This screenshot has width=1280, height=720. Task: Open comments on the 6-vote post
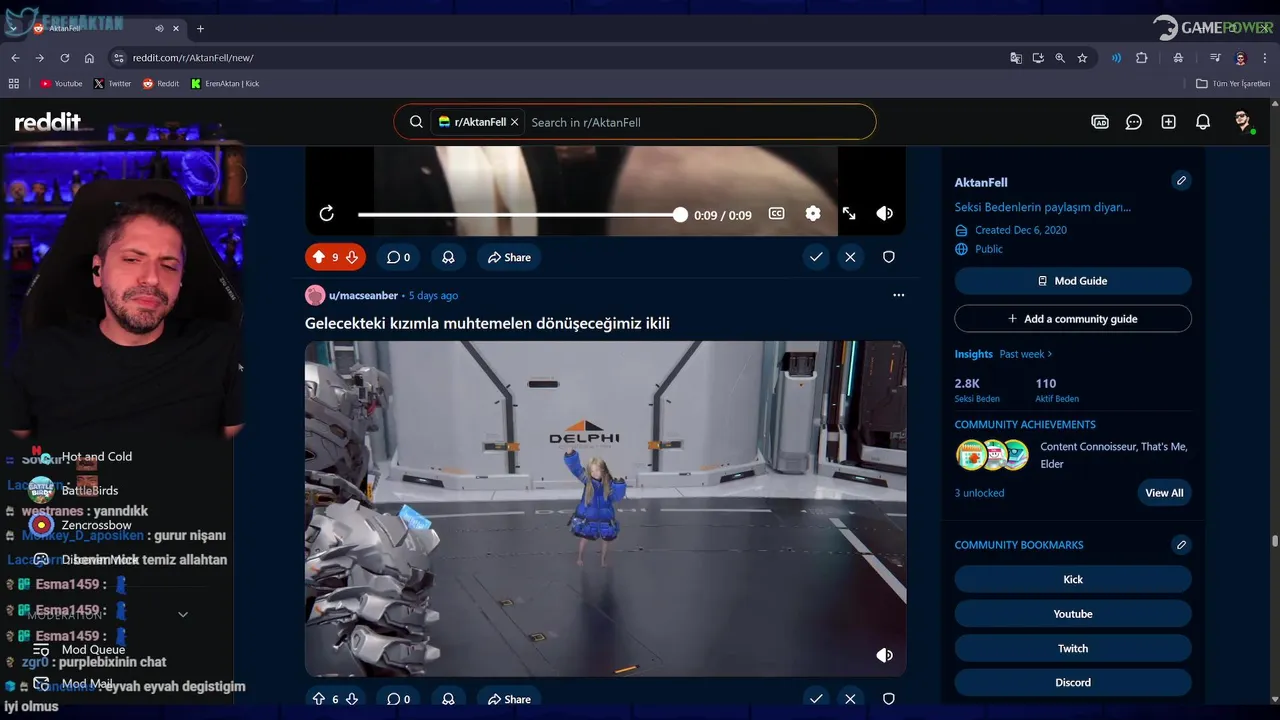point(398,699)
